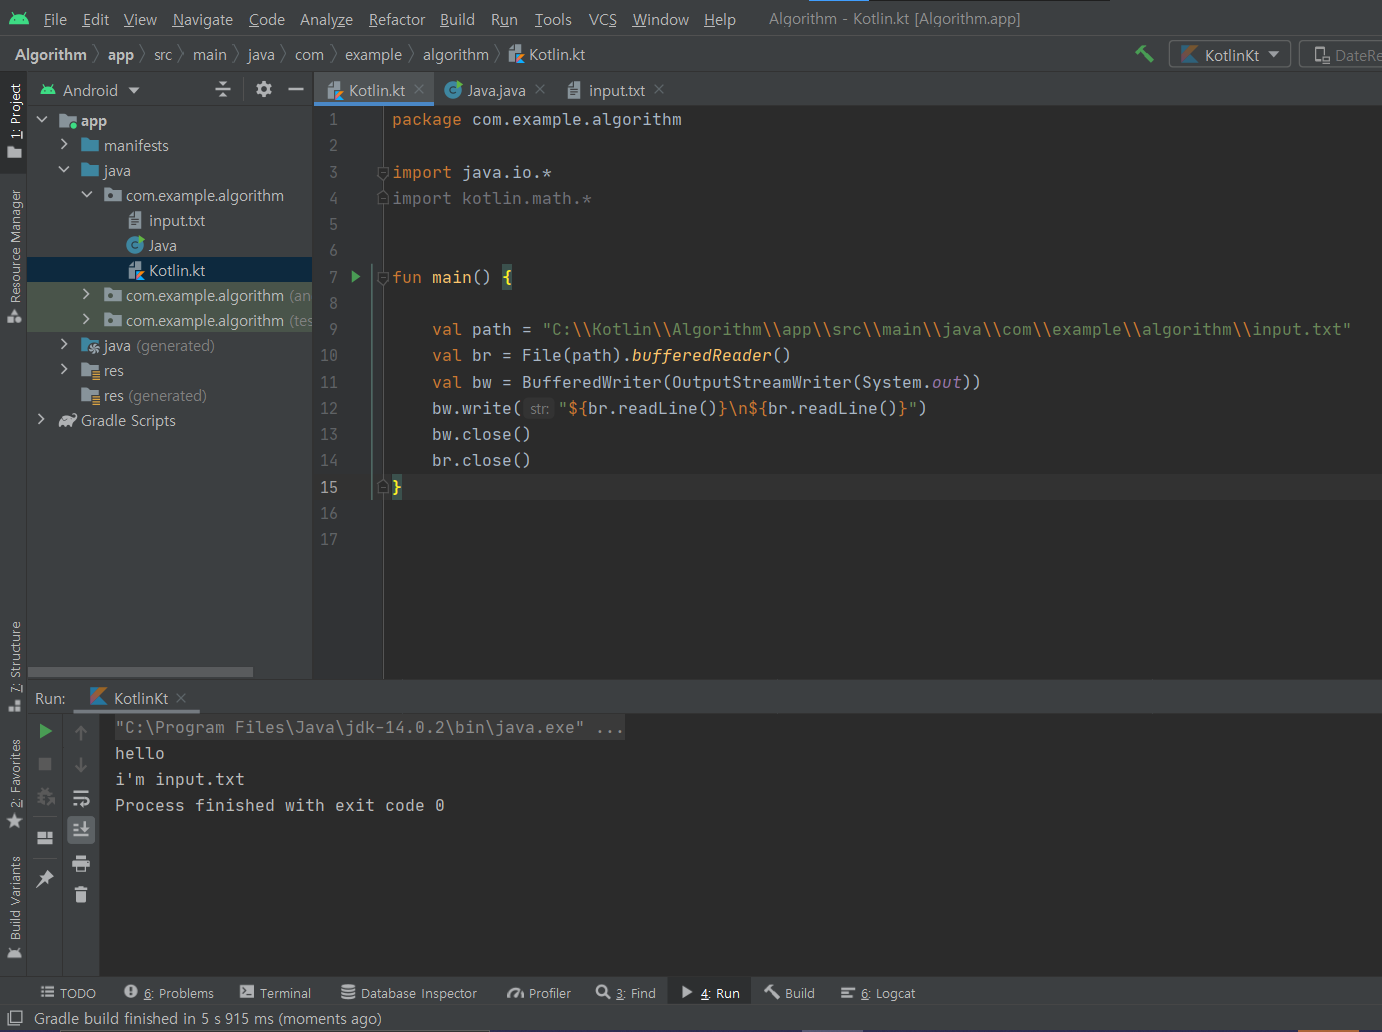Click the Stop button in Run panel

pyautogui.click(x=45, y=764)
